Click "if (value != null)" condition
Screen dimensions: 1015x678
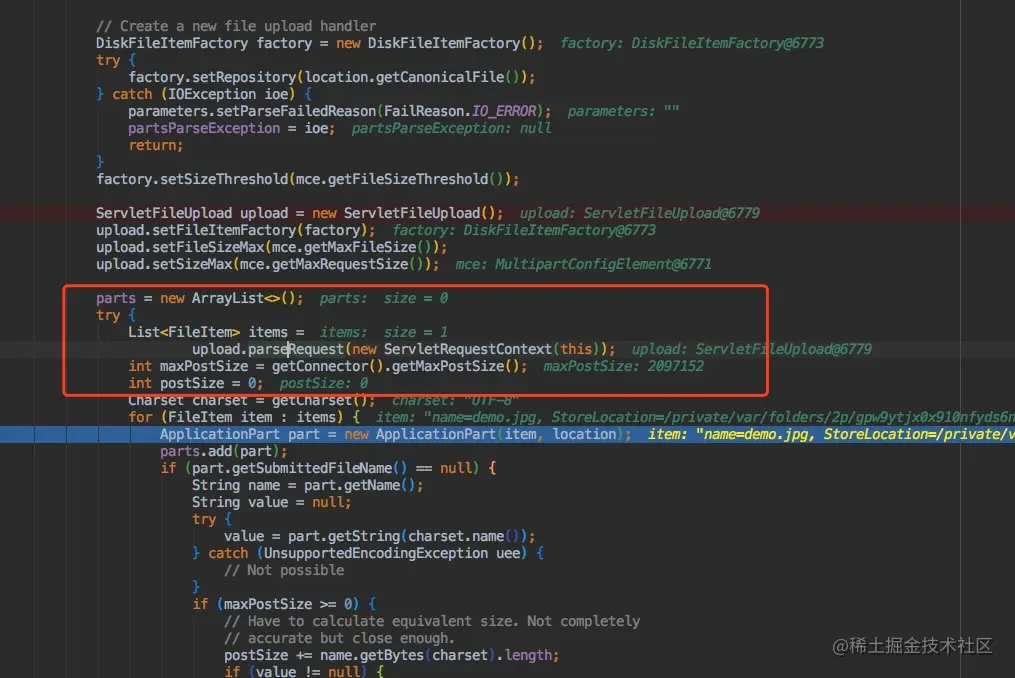(x=296, y=672)
